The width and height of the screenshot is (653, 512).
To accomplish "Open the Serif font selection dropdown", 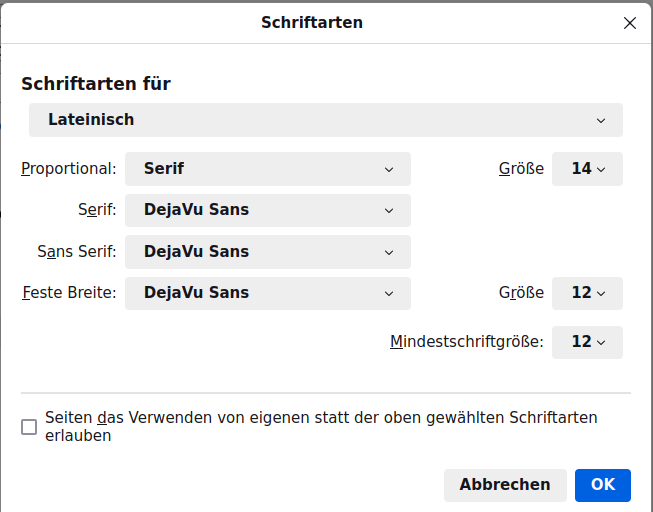I will pos(267,211).
